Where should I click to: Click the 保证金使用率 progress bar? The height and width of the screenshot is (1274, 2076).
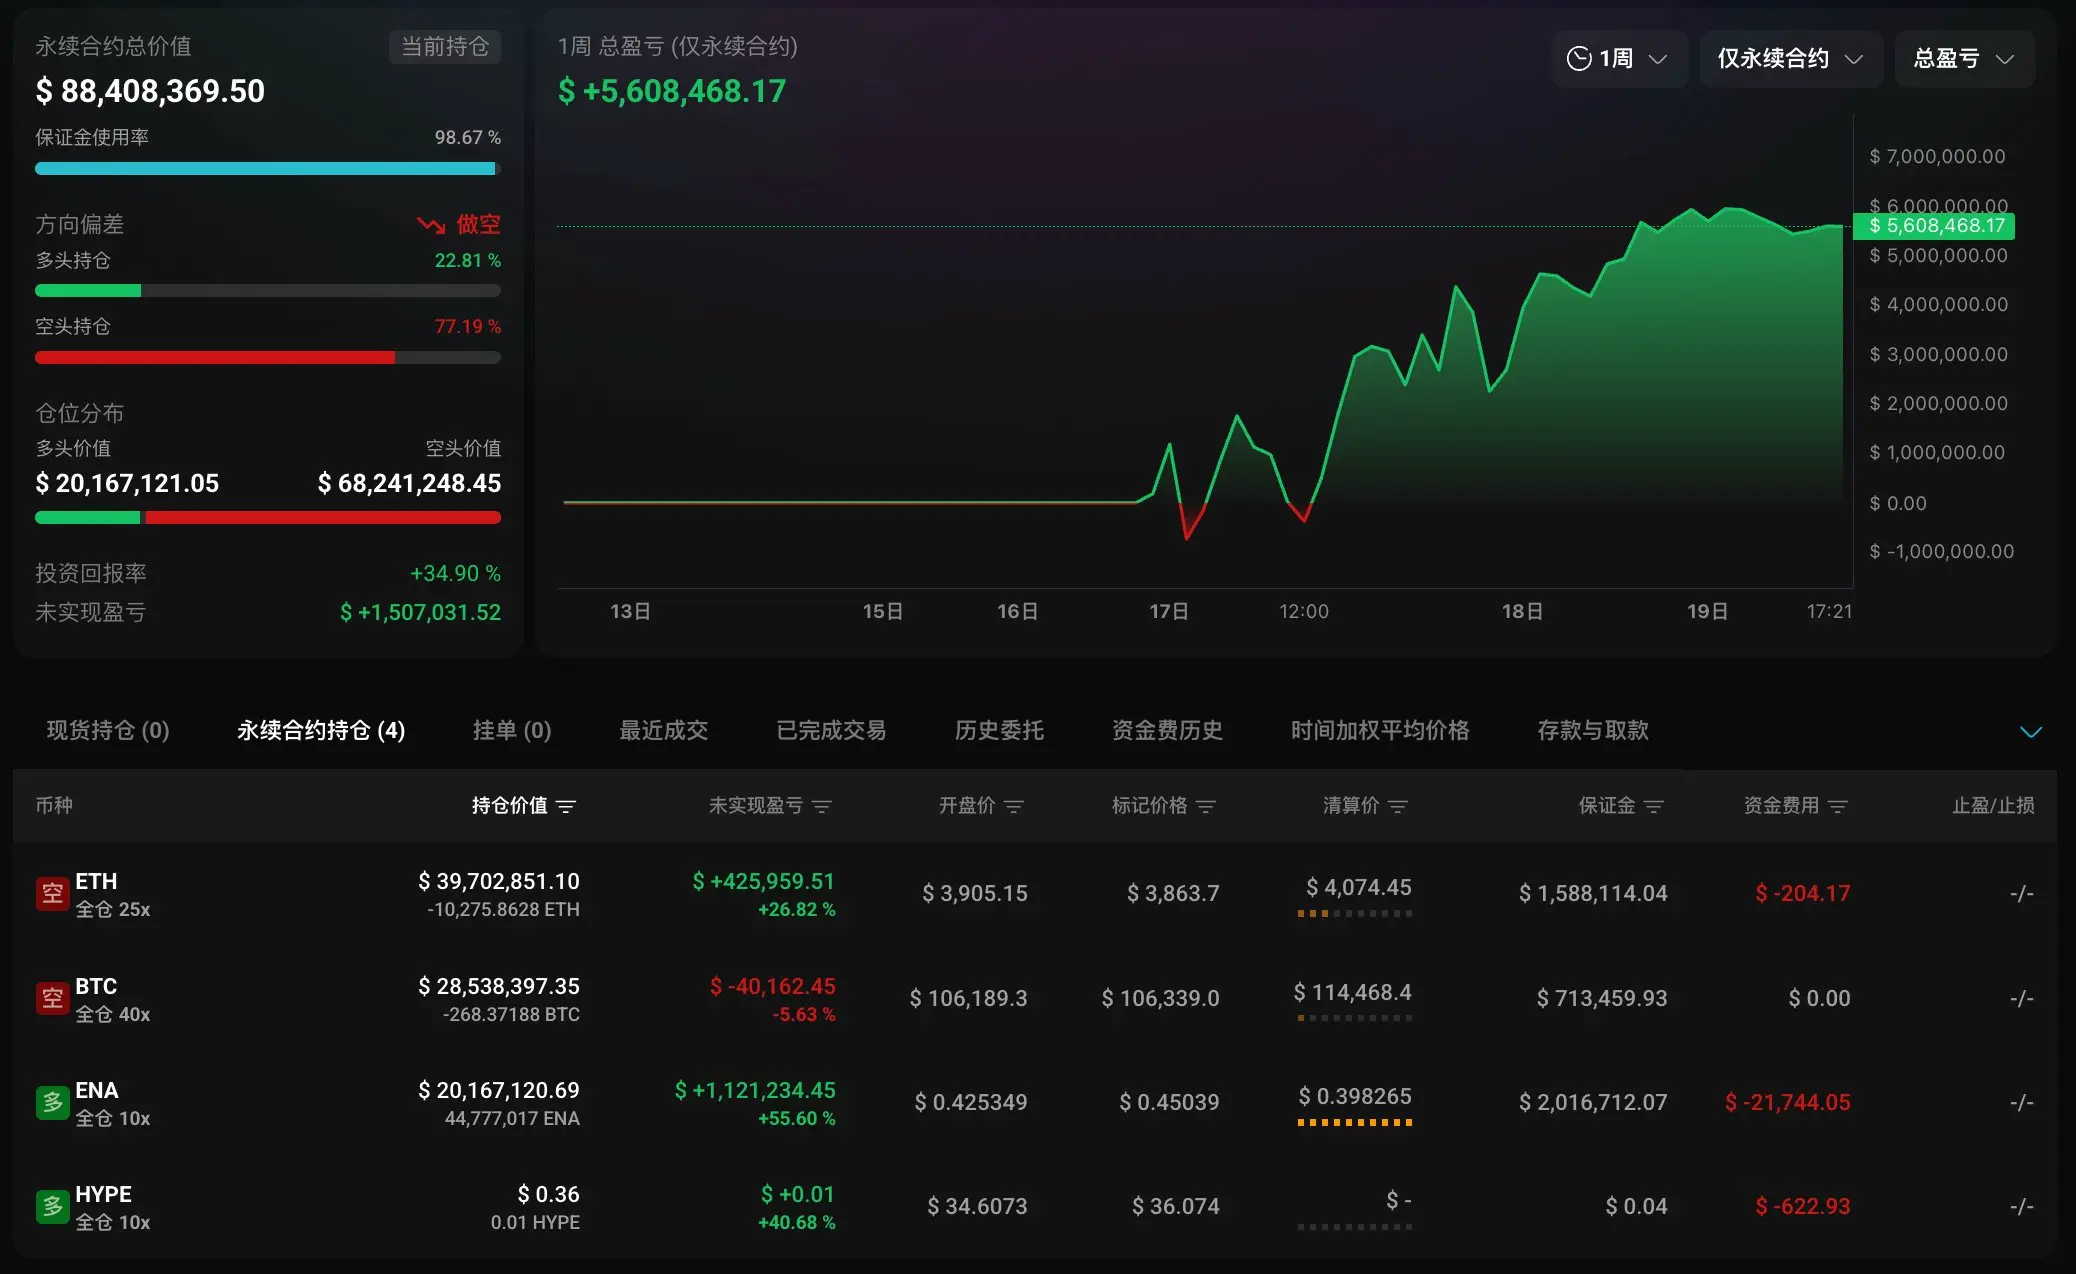[x=267, y=169]
